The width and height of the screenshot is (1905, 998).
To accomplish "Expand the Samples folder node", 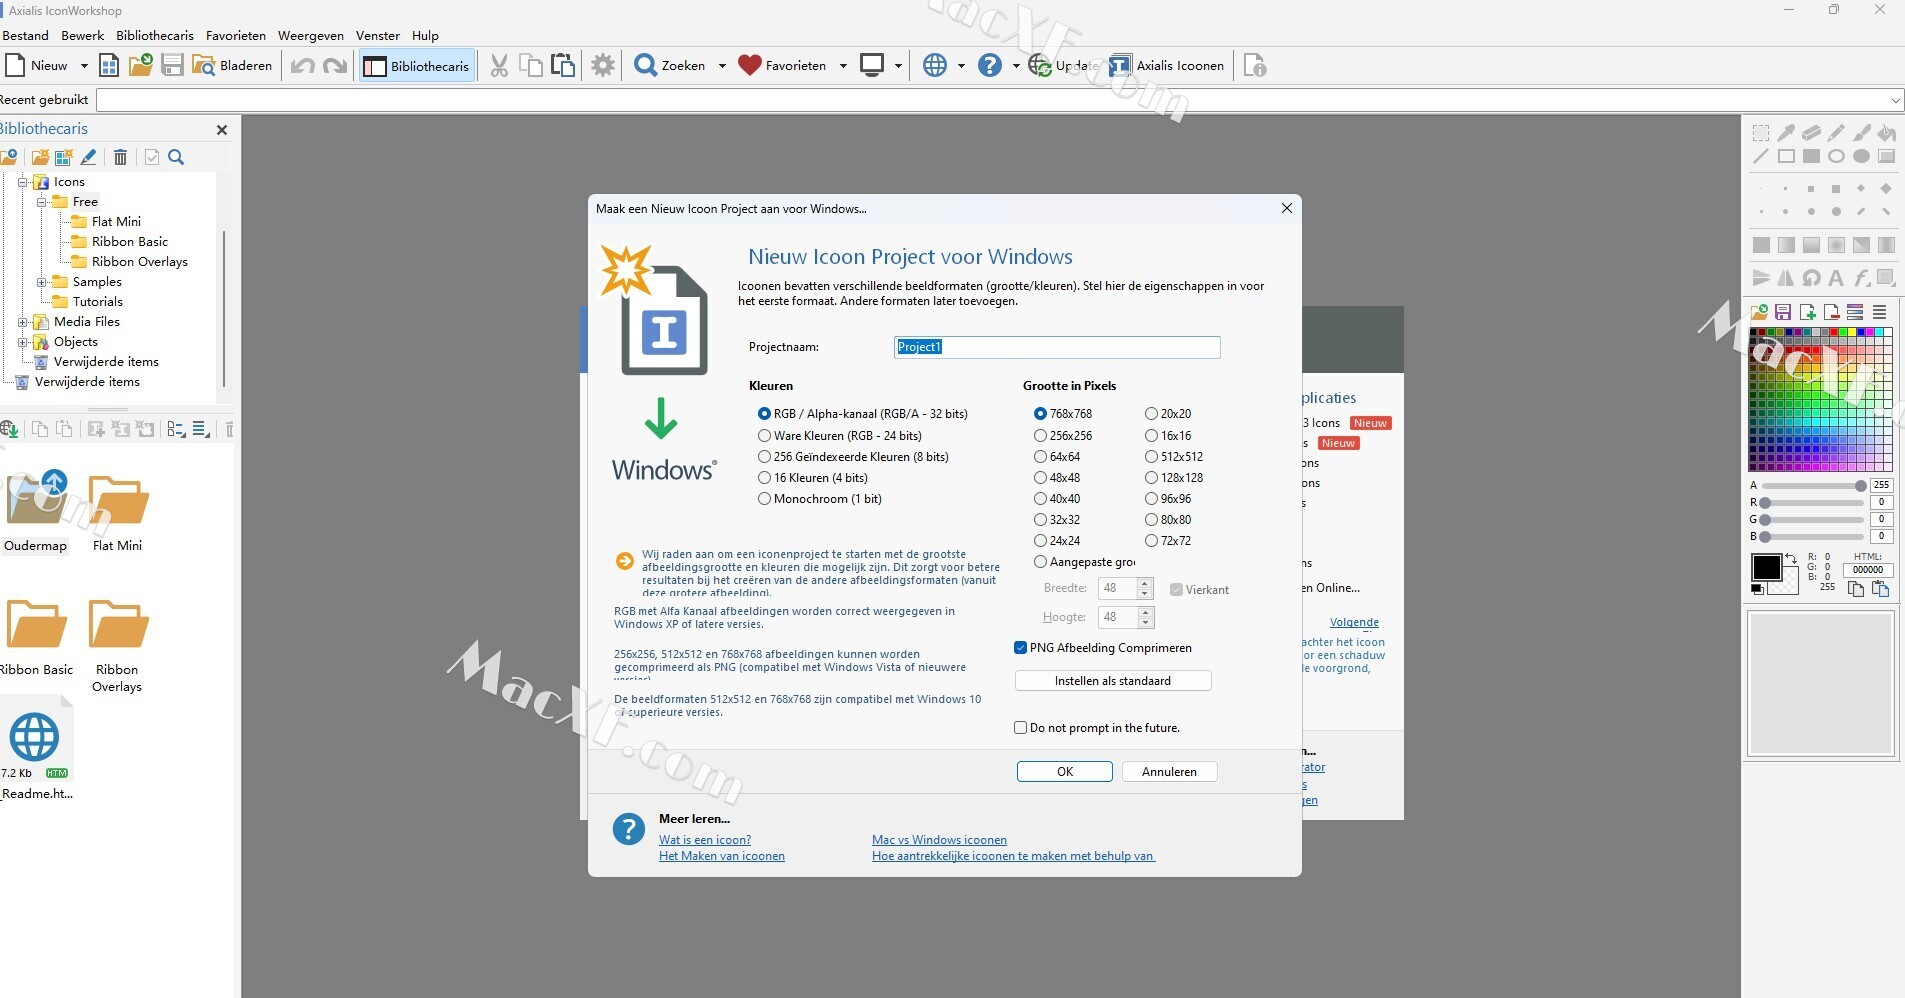I will pos(42,282).
